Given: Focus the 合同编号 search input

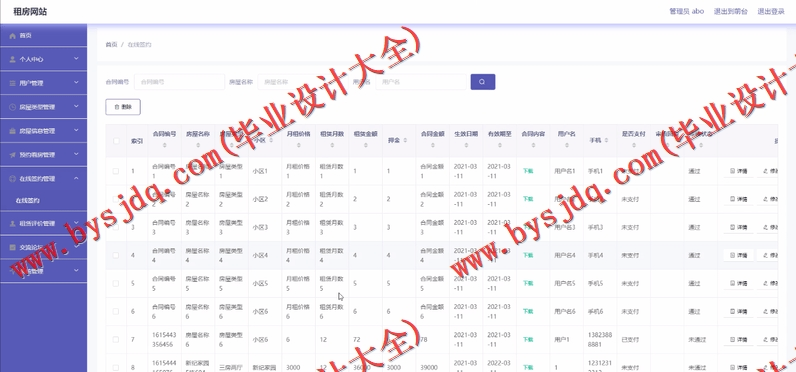Looking at the screenshot, I should (179, 82).
